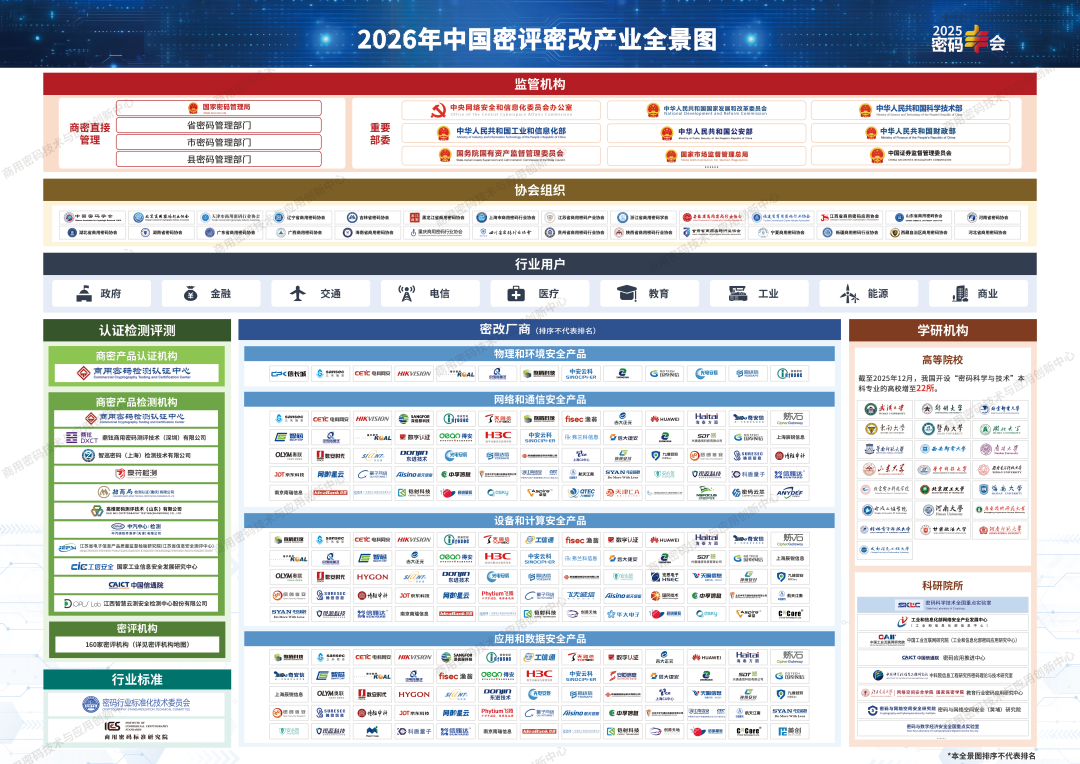
Task: Click 国家市场监督管理总局 box
Action: (706, 155)
